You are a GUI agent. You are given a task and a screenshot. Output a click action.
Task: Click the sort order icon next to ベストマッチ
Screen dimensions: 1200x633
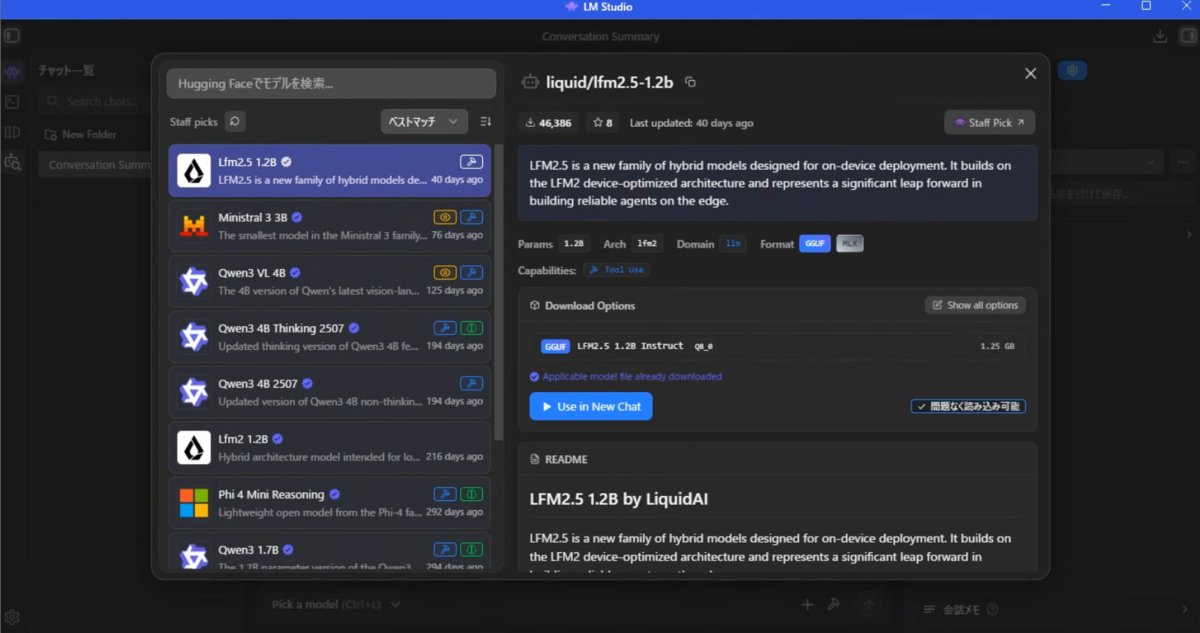click(486, 121)
